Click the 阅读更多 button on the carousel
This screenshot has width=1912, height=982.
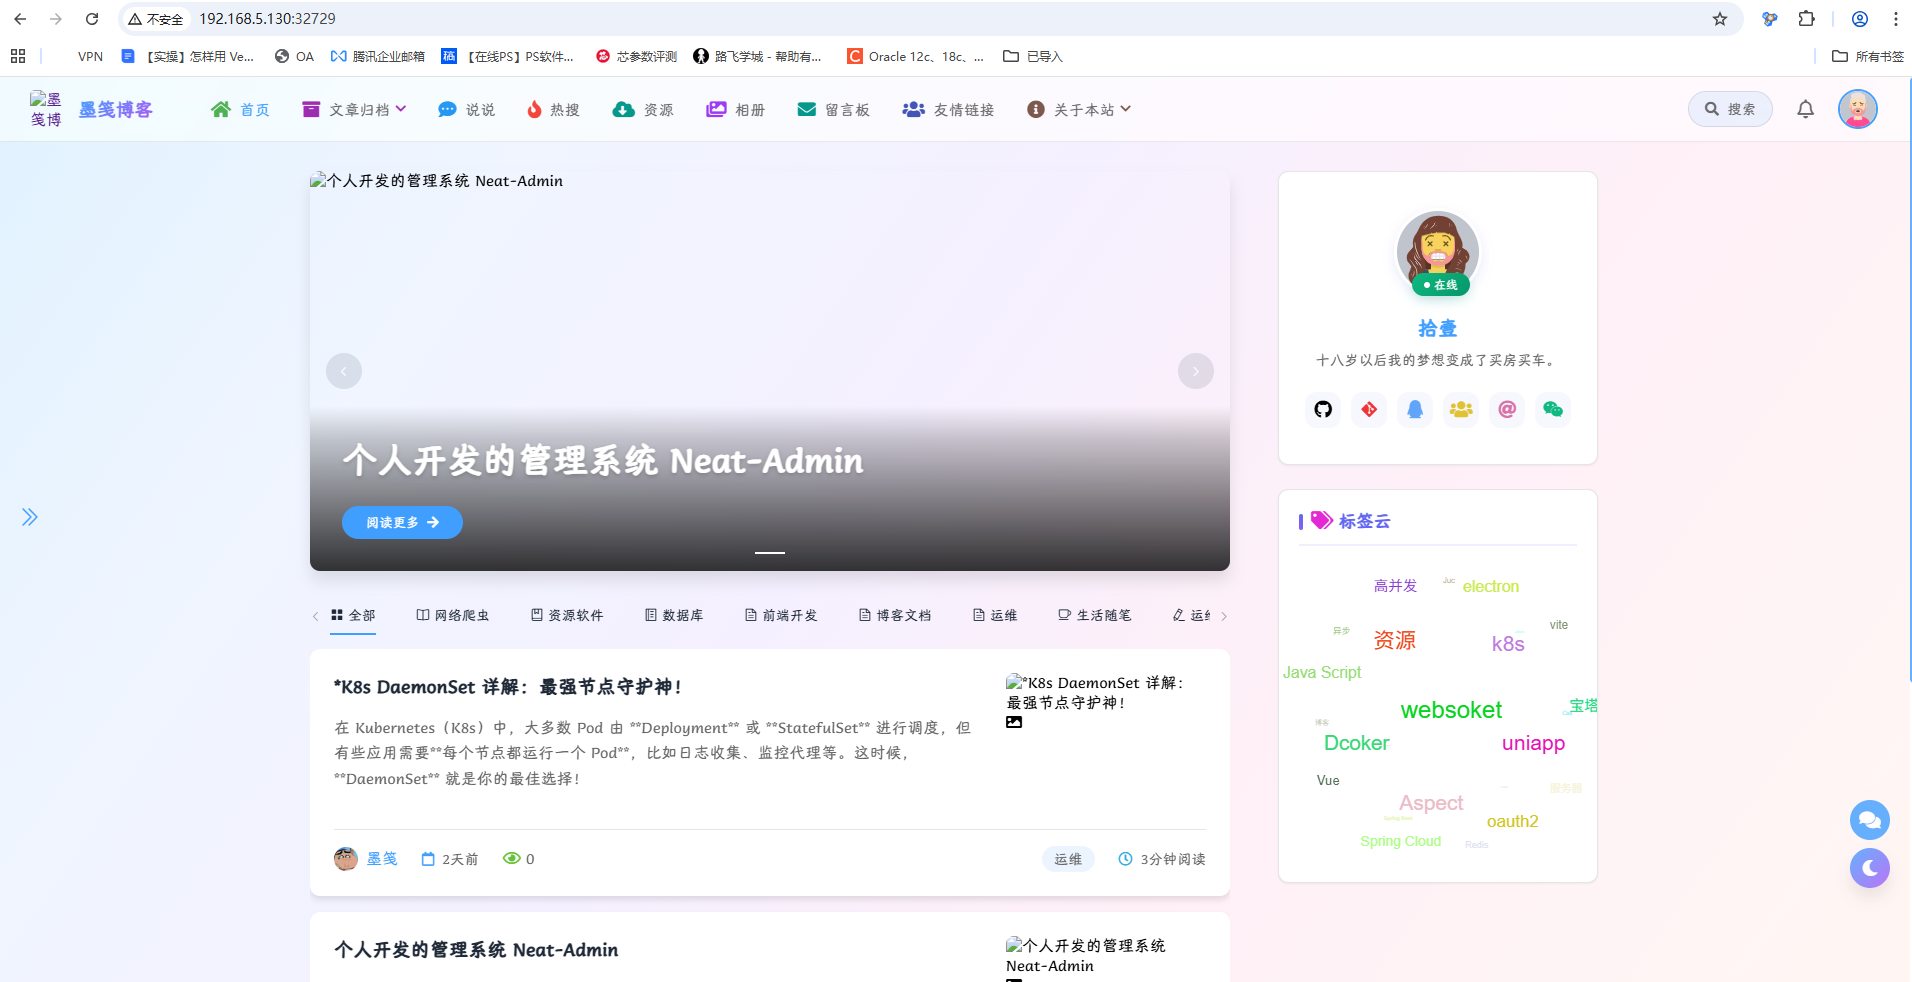402,522
